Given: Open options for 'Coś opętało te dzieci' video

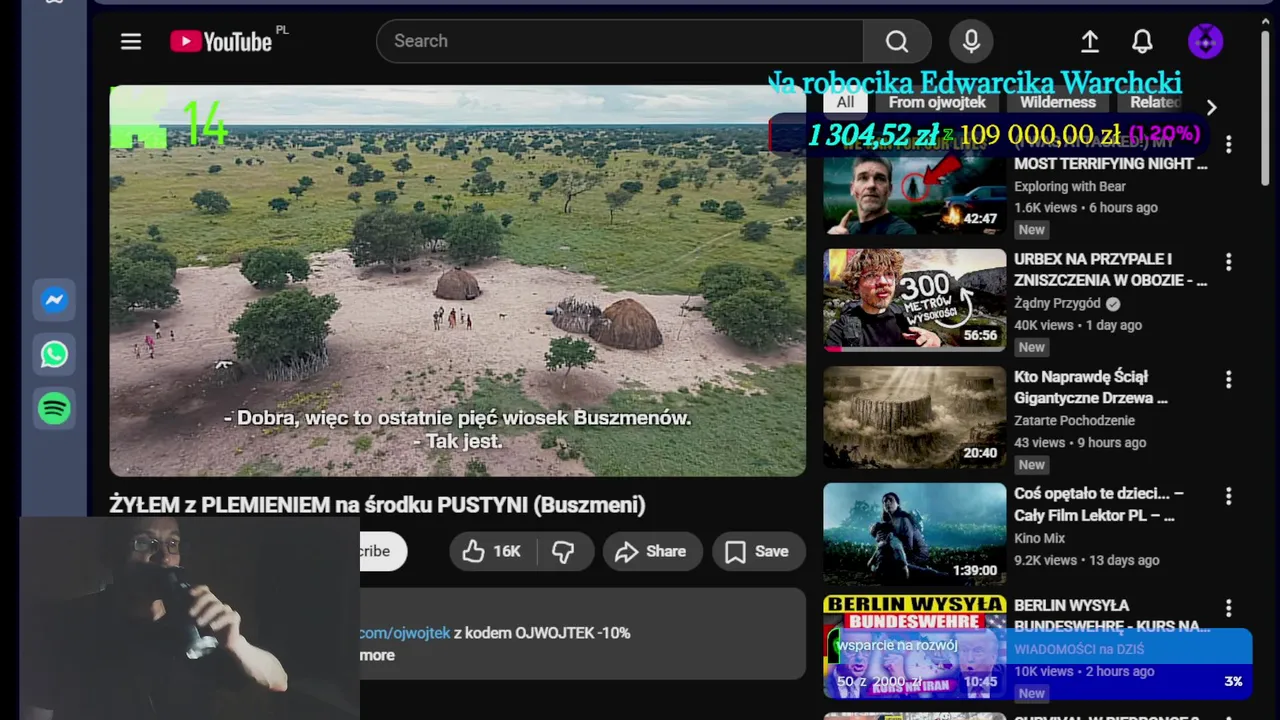Looking at the screenshot, I should tap(1229, 497).
